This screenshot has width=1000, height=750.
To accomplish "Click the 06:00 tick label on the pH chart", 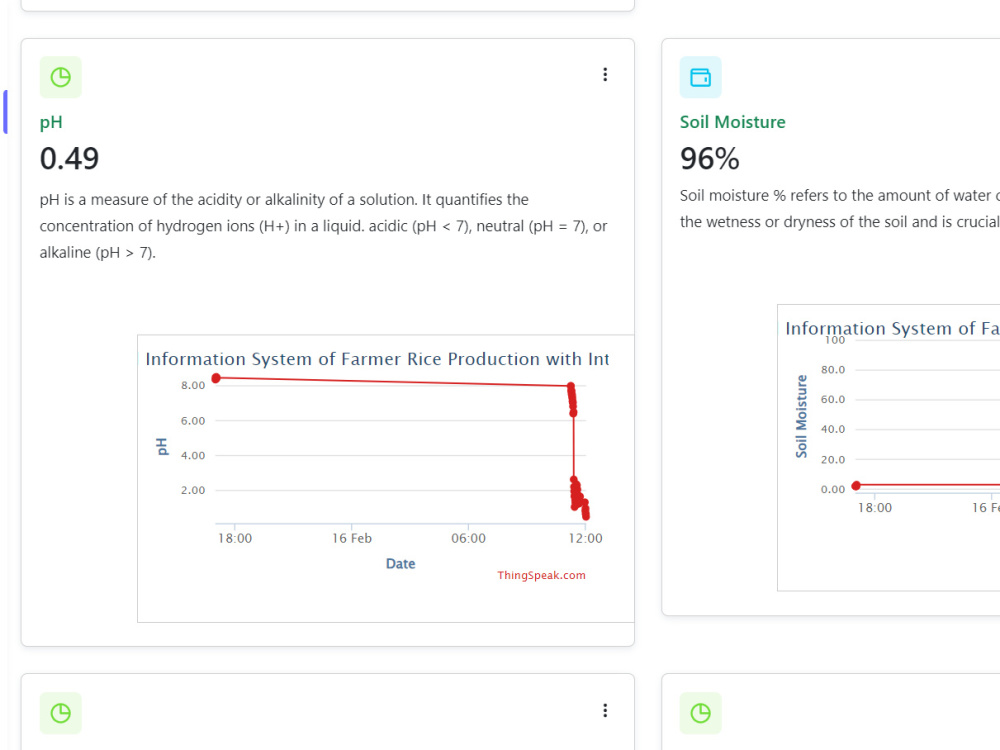I will (468, 538).
